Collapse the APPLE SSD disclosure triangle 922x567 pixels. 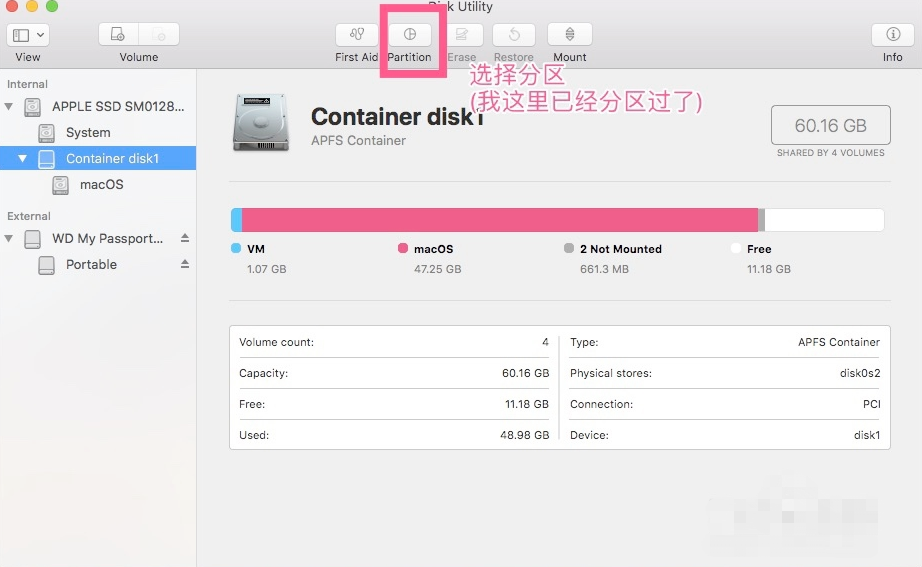coord(10,107)
